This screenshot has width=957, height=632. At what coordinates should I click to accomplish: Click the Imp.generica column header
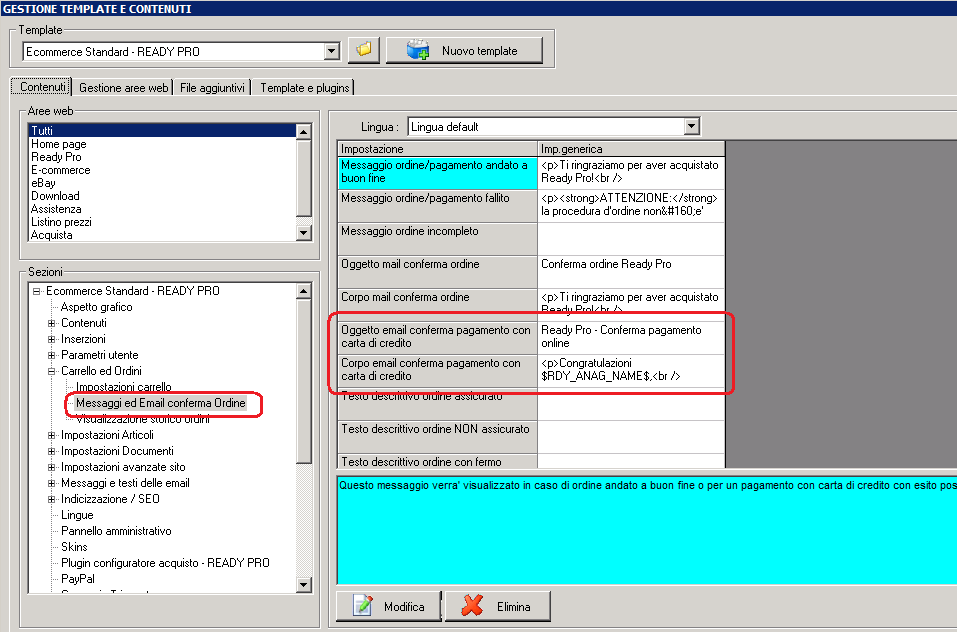point(631,149)
